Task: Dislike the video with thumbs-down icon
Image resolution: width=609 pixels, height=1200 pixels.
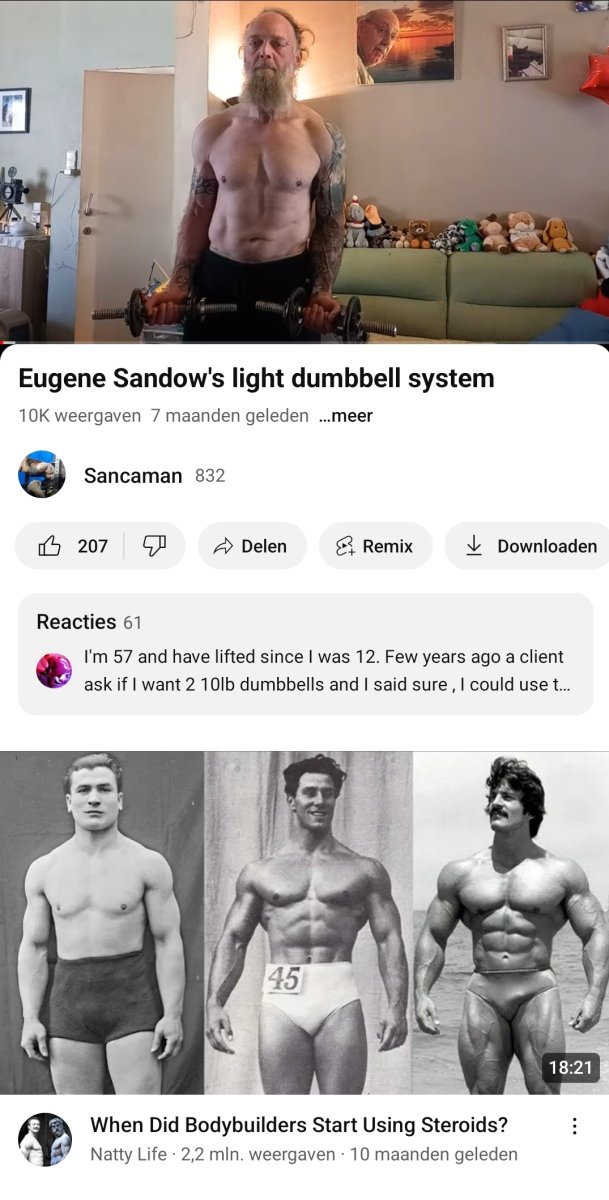Action: click(154, 546)
